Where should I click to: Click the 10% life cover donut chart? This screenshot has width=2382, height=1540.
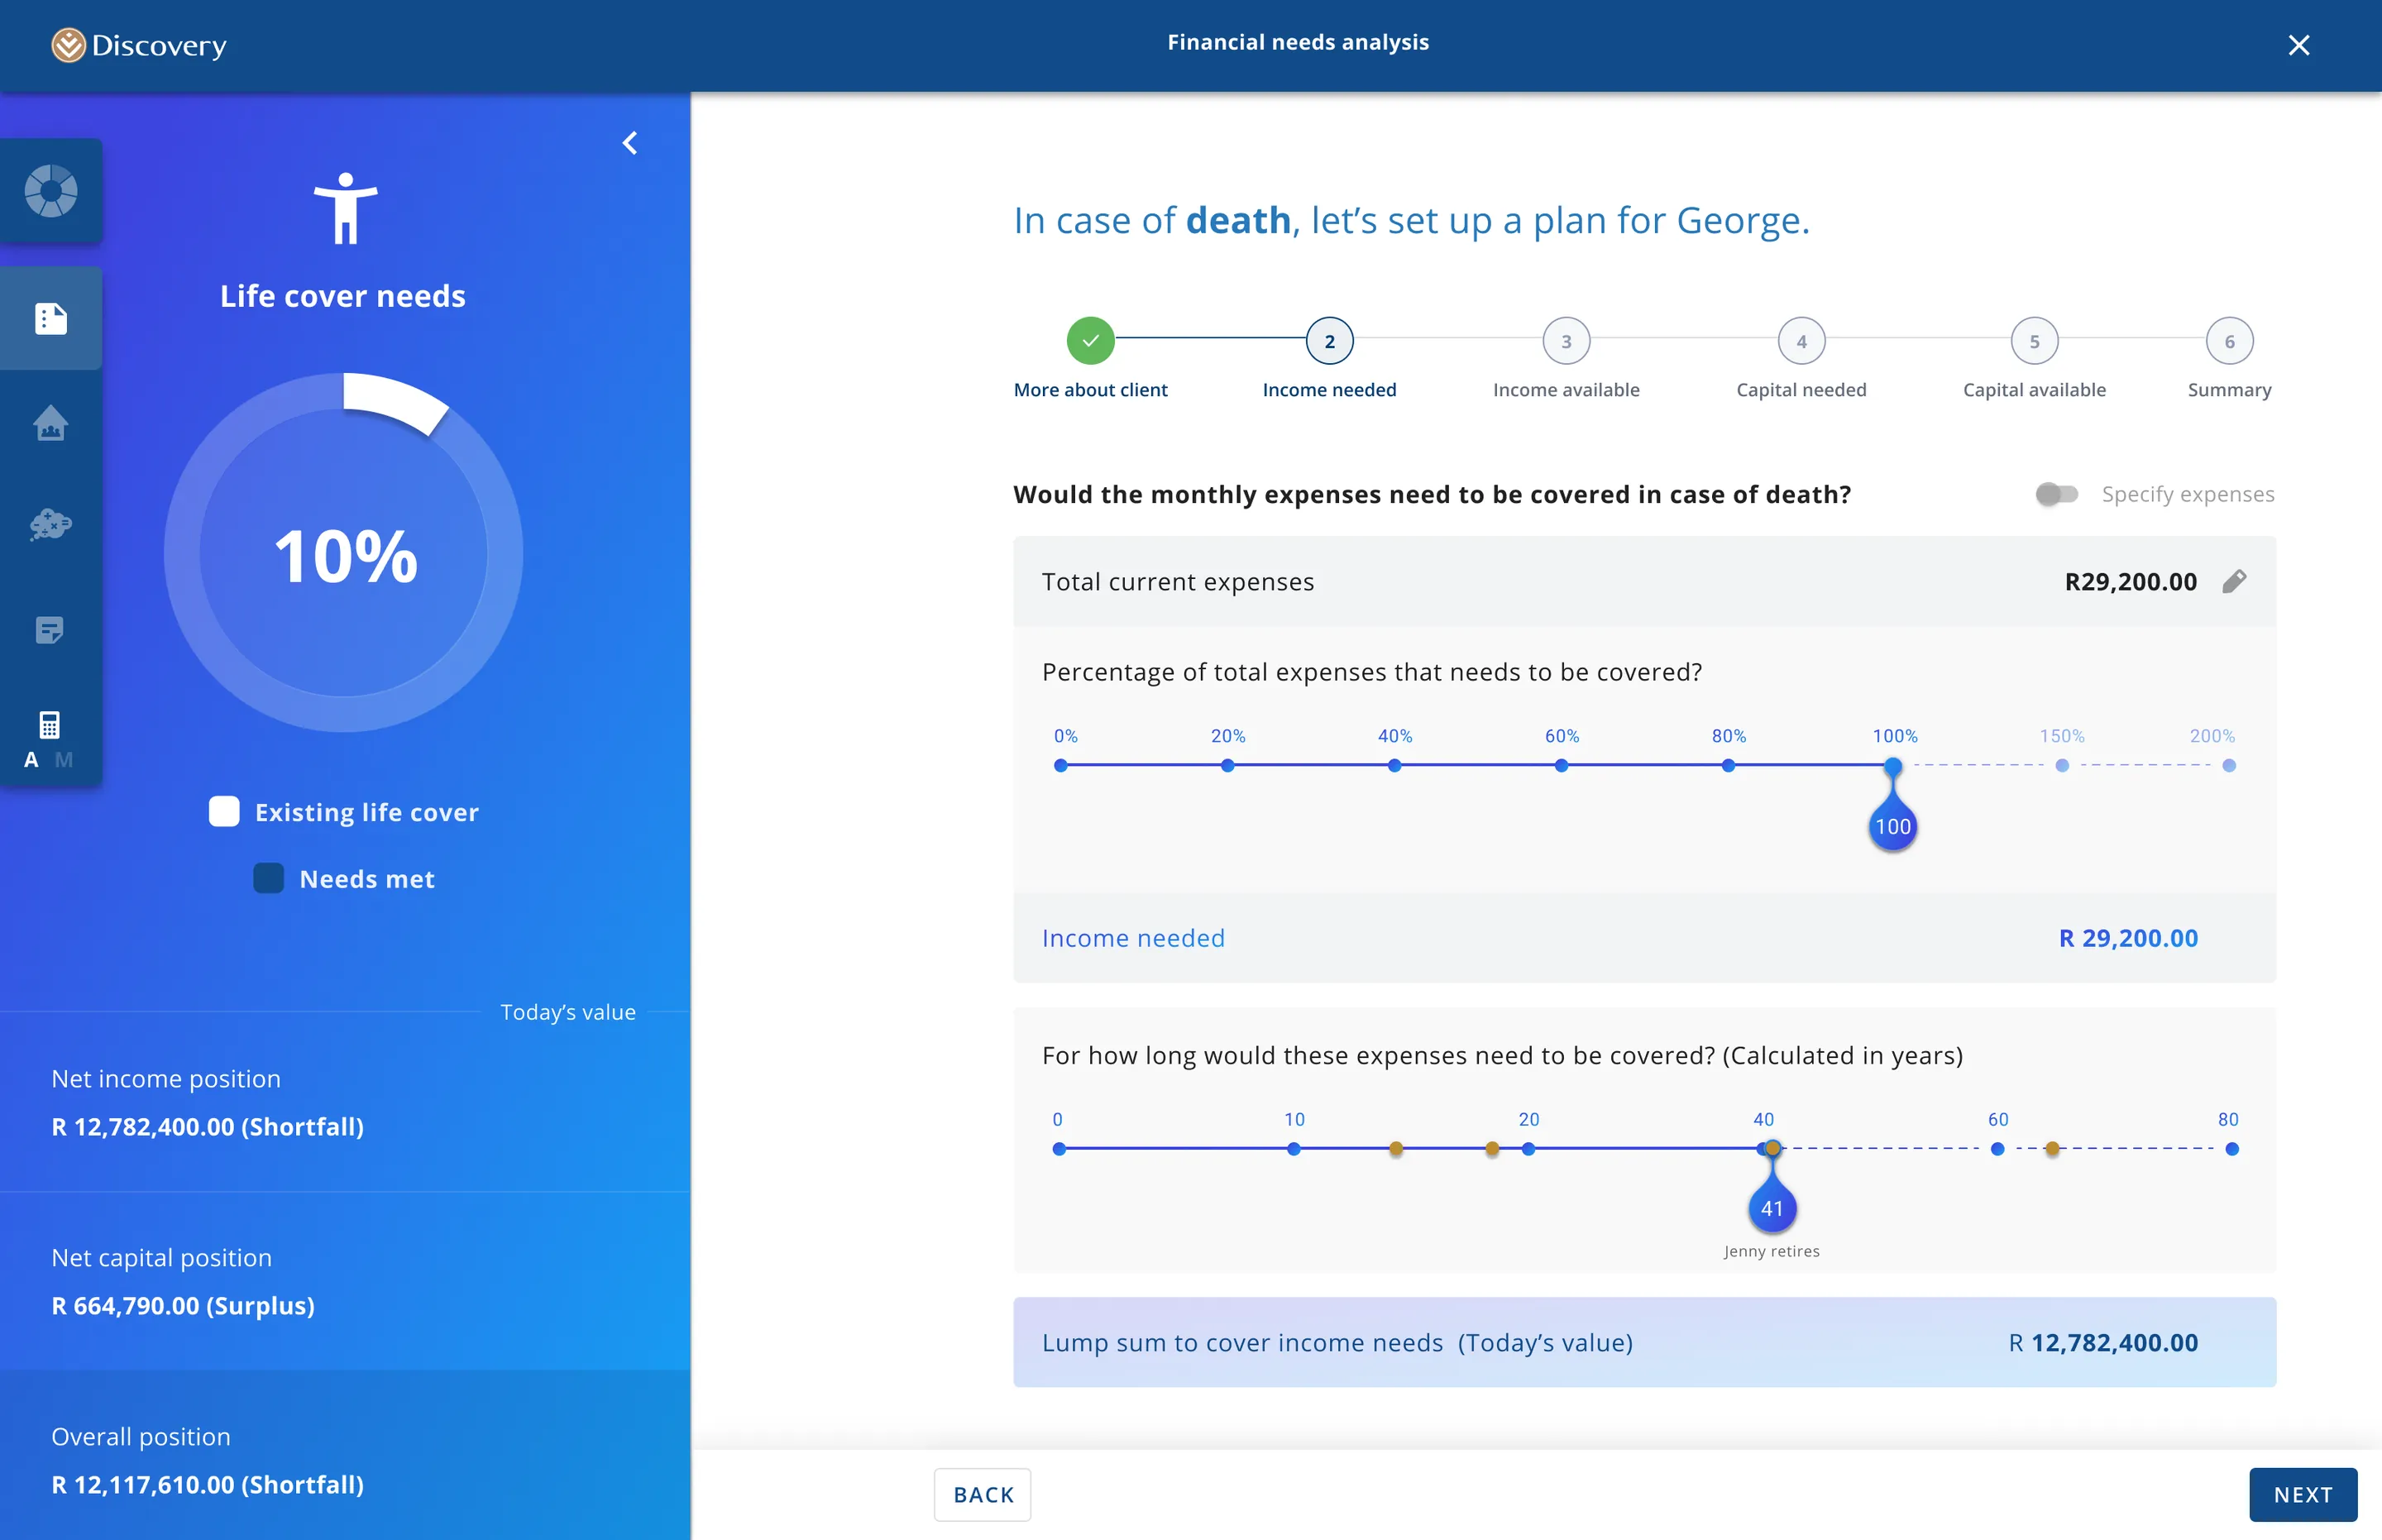coord(344,552)
